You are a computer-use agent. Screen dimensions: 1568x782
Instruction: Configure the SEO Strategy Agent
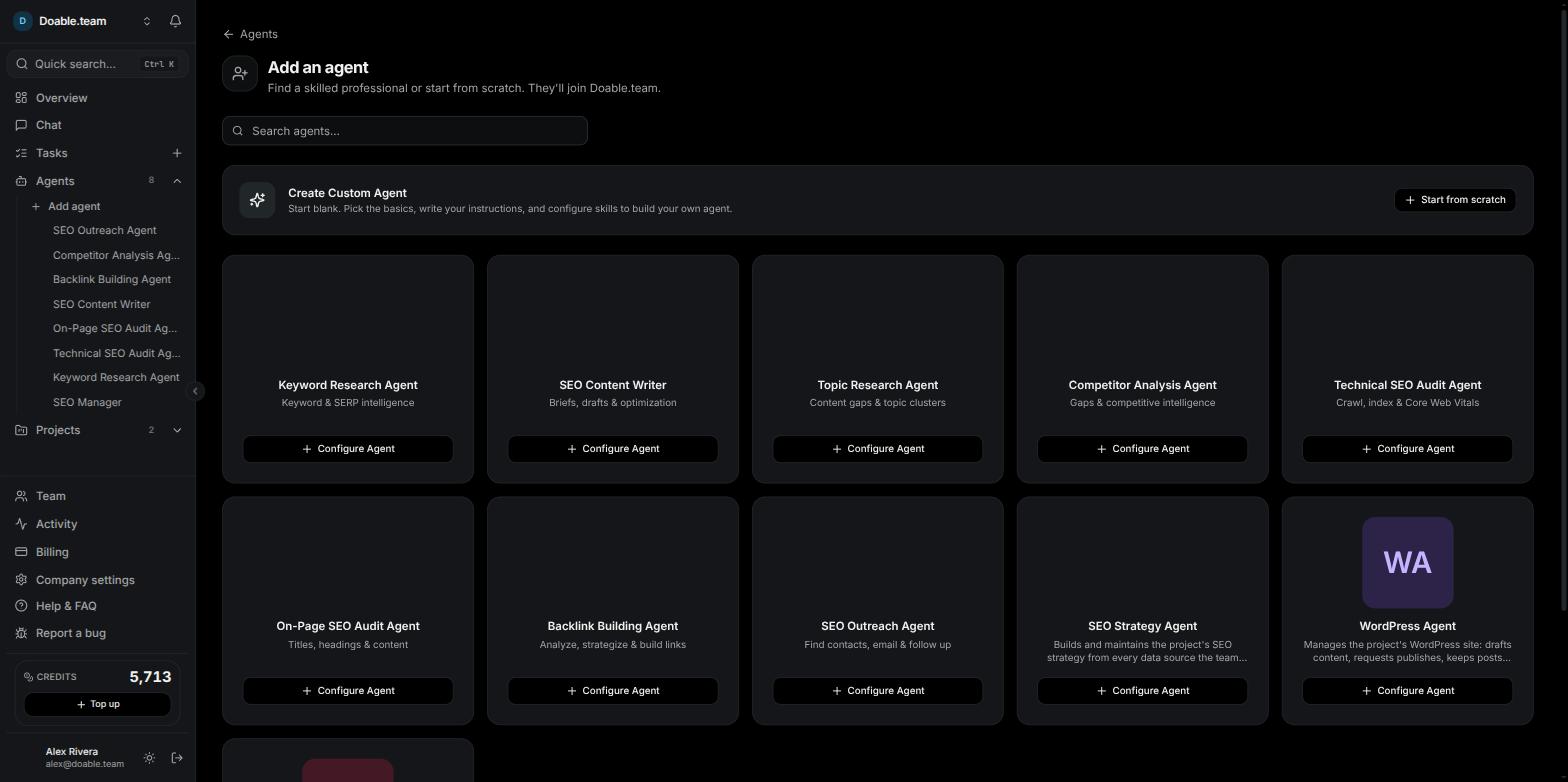[1143, 691]
